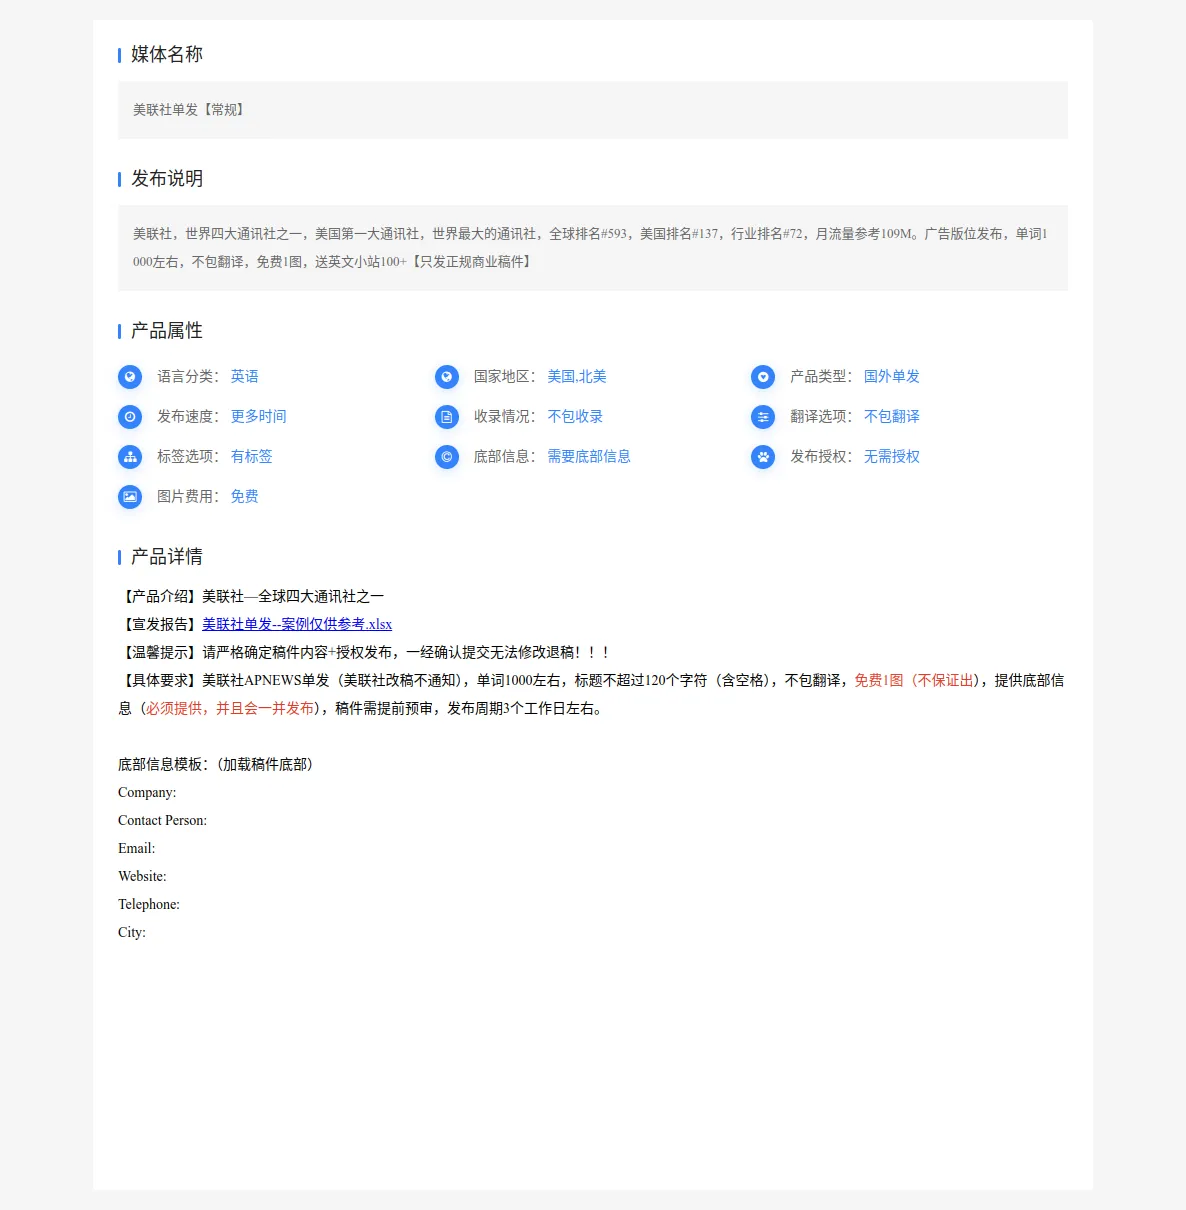Click the Company: template line
Viewport: 1186px width, 1210px height.
[x=147, y=792]
